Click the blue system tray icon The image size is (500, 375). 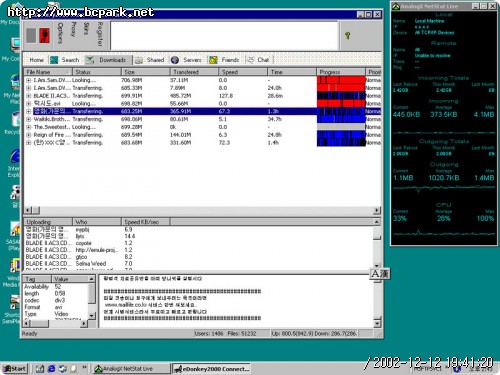[x=457, y=369]
